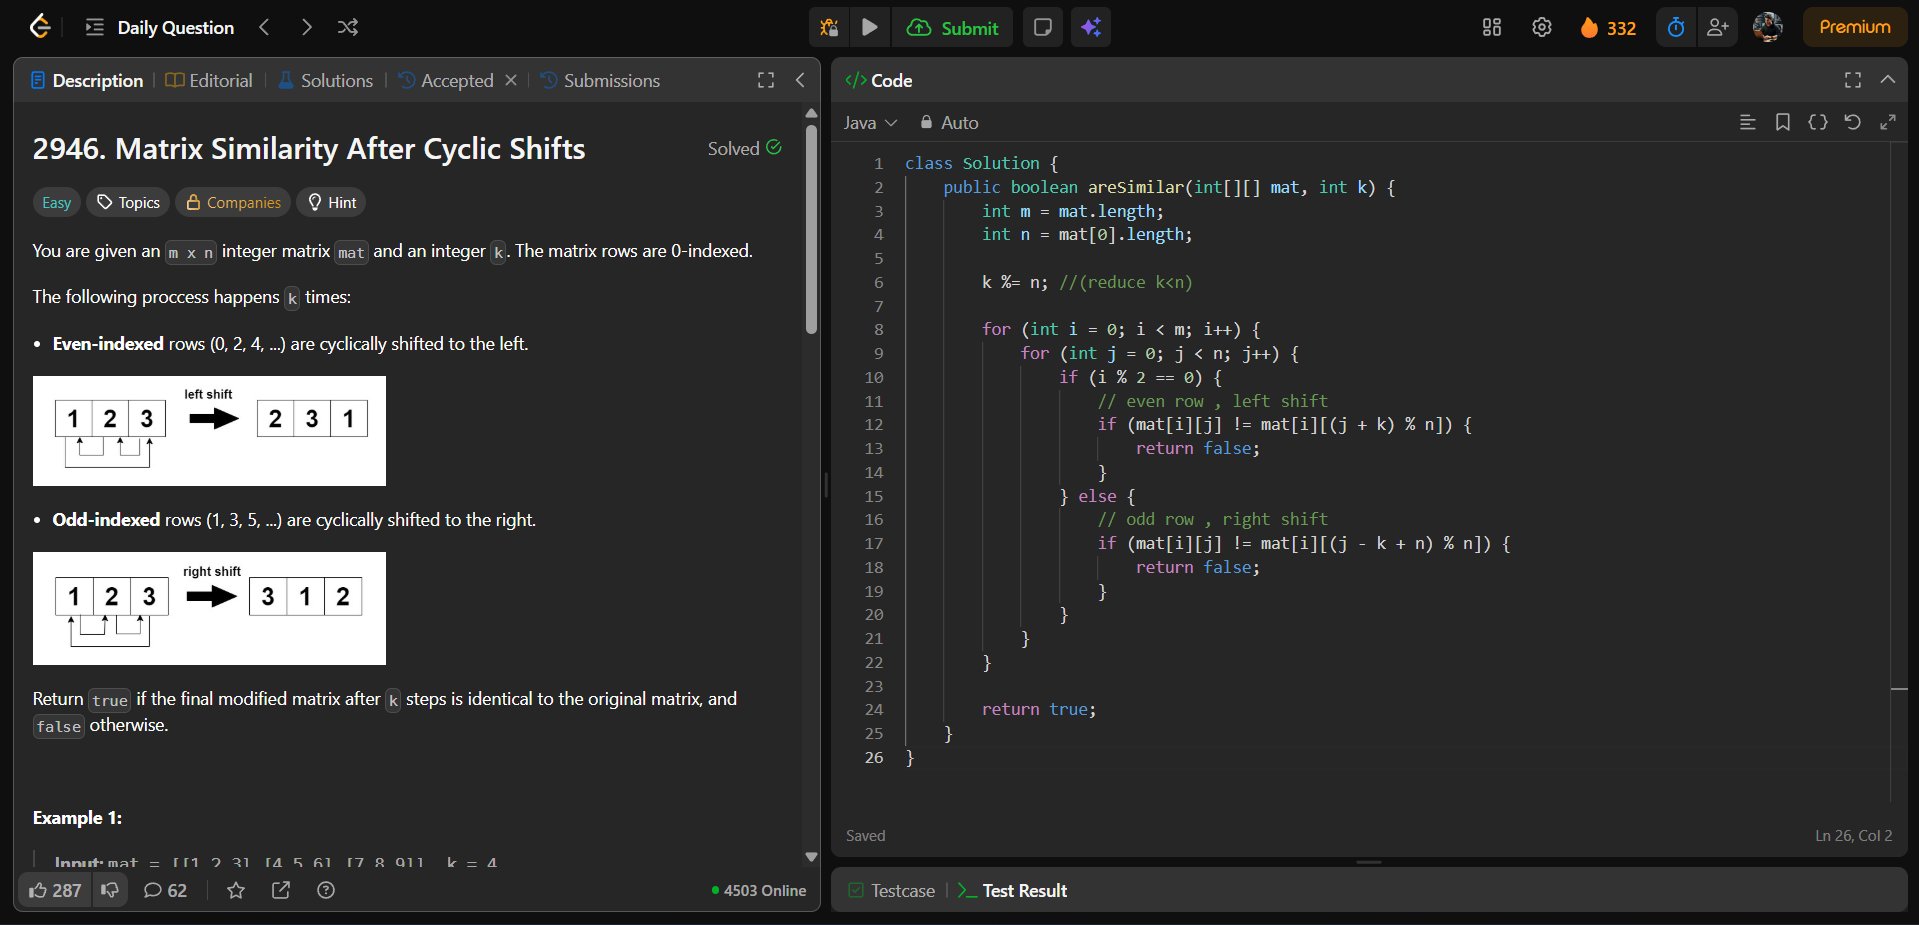Screen dimensions: 1919x925
Task: Bookmark the code with bookmark icon
Action: tap(1782, 122)
